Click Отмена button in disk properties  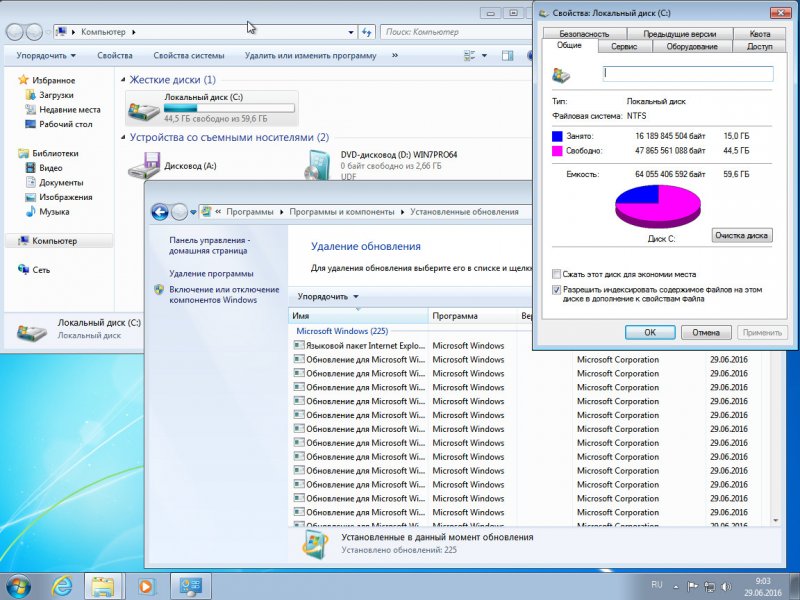pos(706,332)
